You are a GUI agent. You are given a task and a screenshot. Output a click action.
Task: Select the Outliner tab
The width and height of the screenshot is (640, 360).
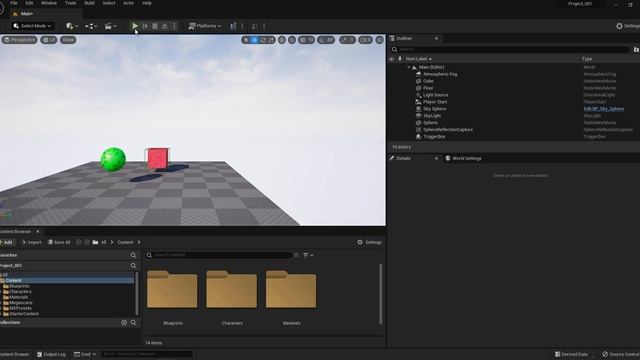tap(404, 38)
